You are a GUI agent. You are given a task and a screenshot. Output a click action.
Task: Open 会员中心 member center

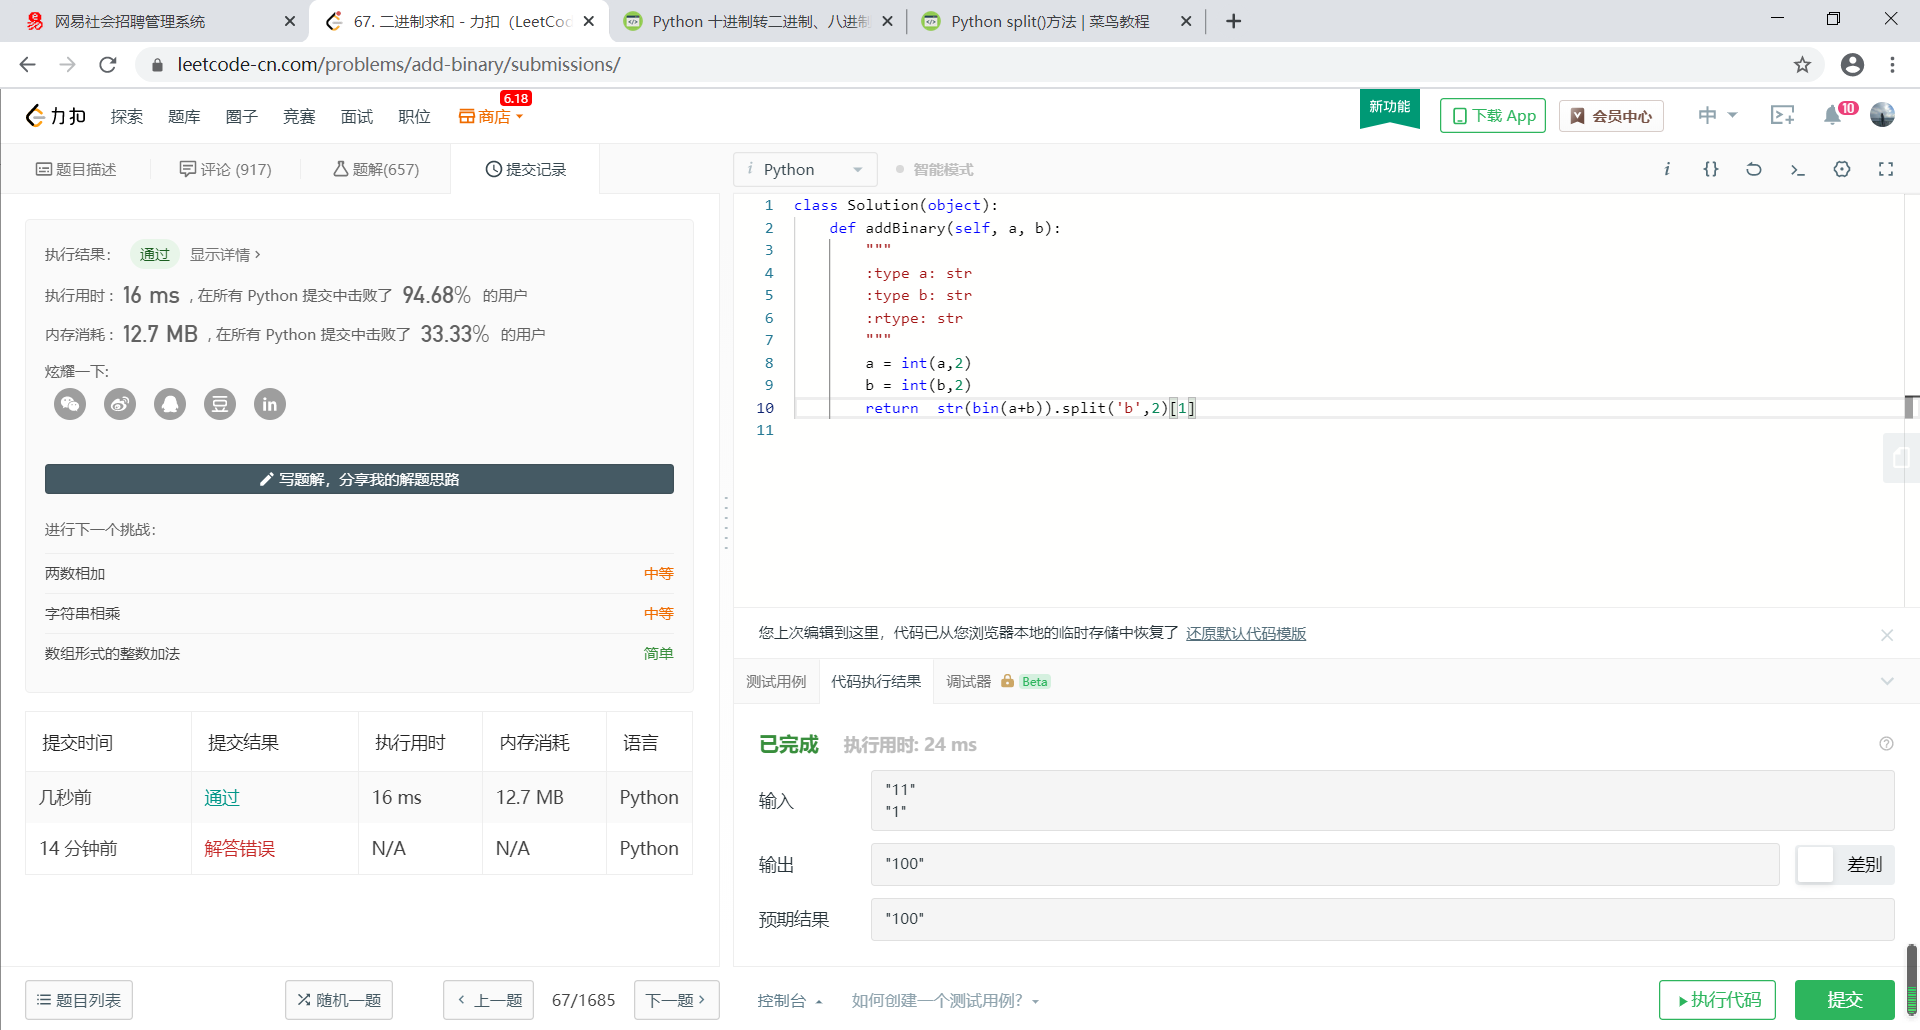1611,116
